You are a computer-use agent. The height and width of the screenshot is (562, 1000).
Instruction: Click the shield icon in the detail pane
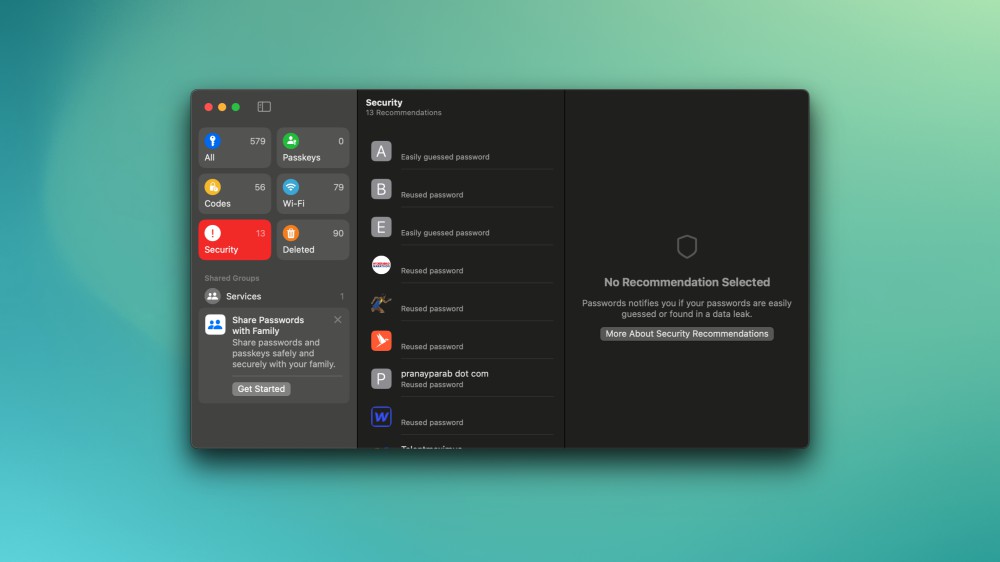[687, 246]
